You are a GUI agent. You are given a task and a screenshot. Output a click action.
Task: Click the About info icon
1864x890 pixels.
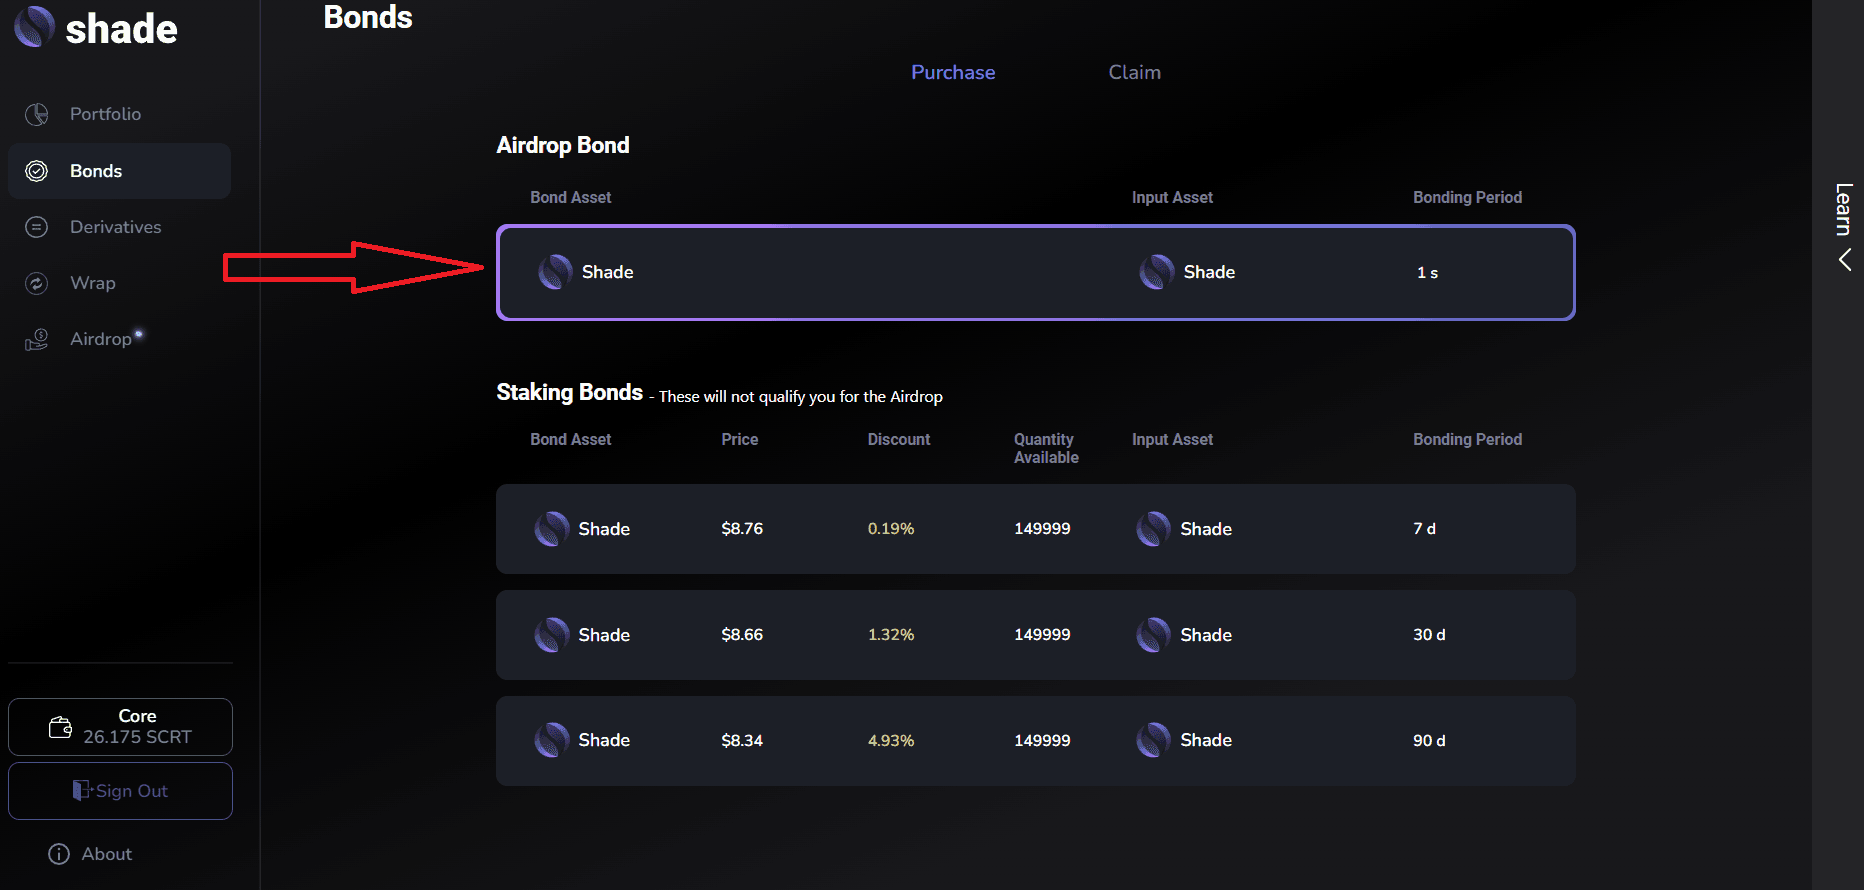tap(59, 854)
